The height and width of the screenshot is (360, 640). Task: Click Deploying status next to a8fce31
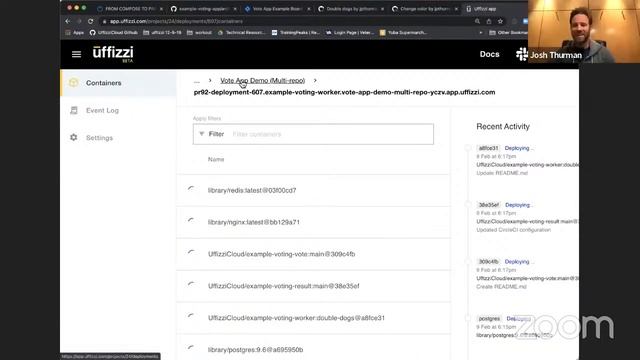point(519,148)
